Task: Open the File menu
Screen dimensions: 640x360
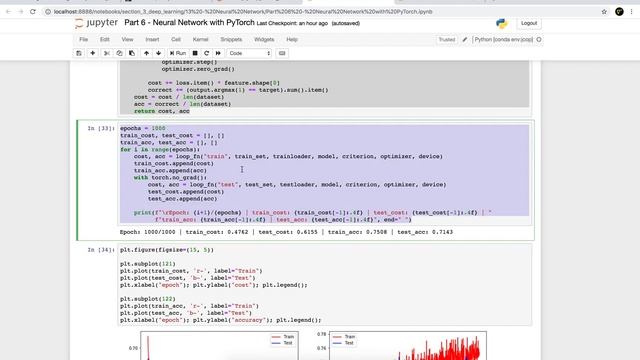Action: tap(84, 40)
